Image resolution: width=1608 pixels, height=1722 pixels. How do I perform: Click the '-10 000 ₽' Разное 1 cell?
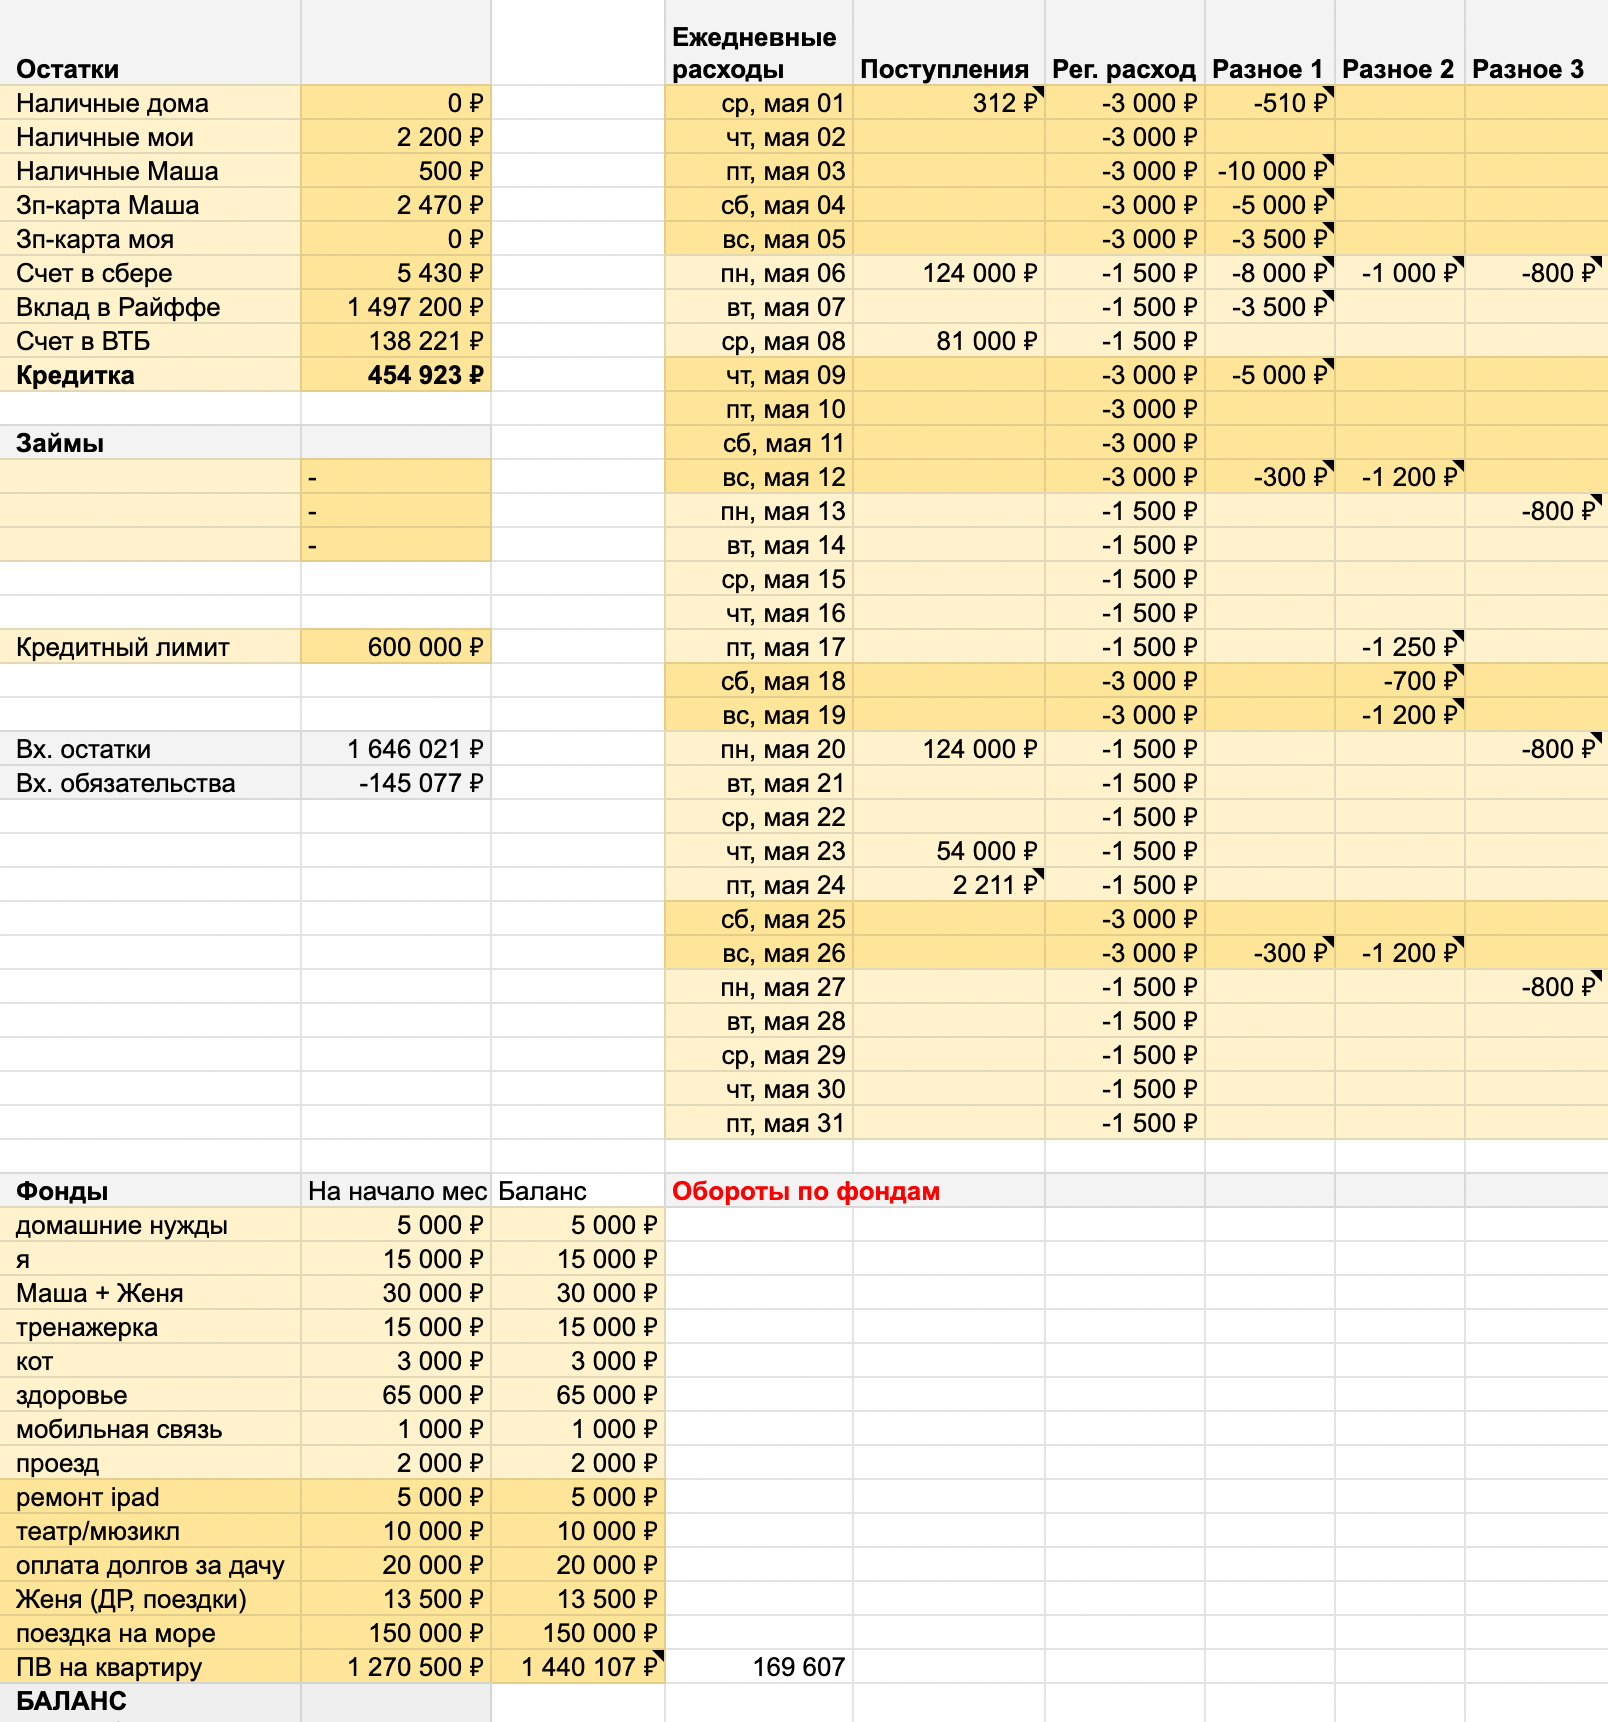point(1272,171)
